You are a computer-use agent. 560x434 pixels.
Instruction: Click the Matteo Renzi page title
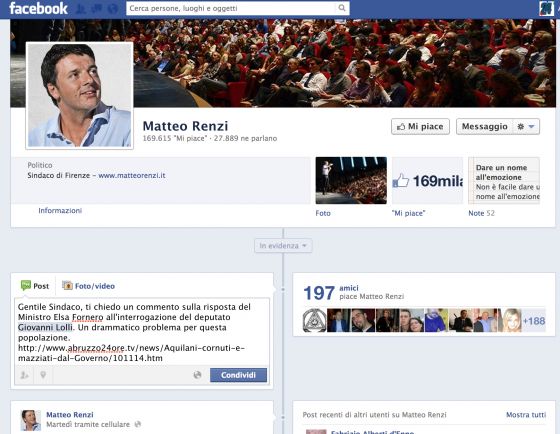(185, 126)
